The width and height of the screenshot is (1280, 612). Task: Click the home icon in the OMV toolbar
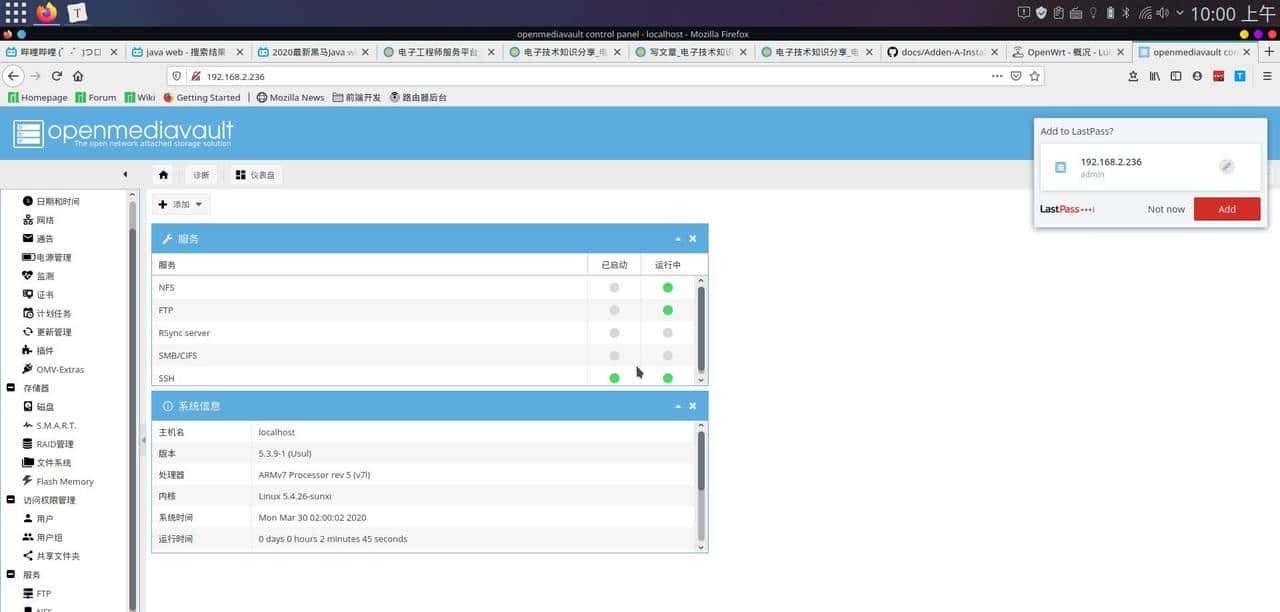click(164, 175)
